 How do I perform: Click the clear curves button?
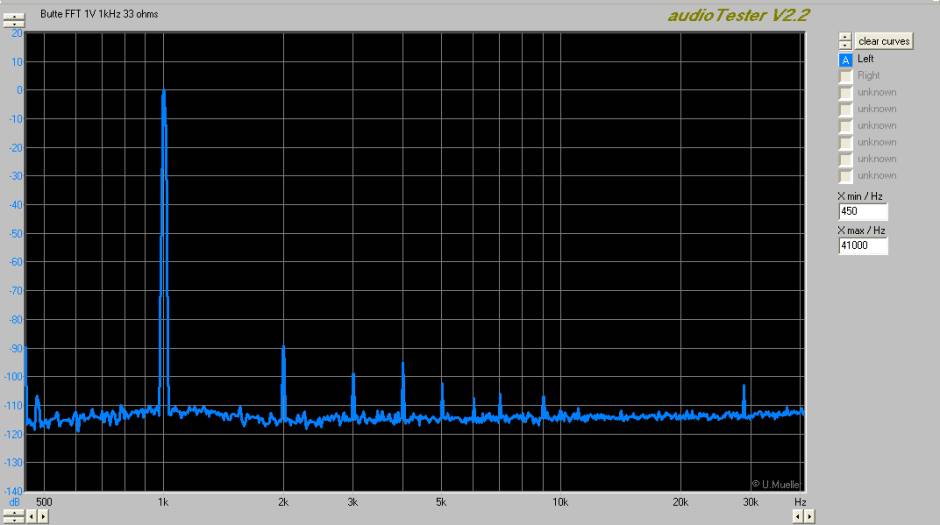tap(884, 41)
